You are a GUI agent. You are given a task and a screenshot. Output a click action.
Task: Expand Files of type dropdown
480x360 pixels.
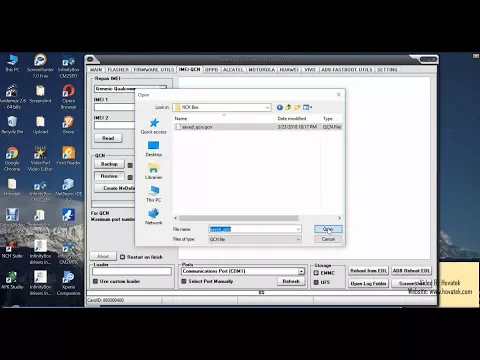298,239
